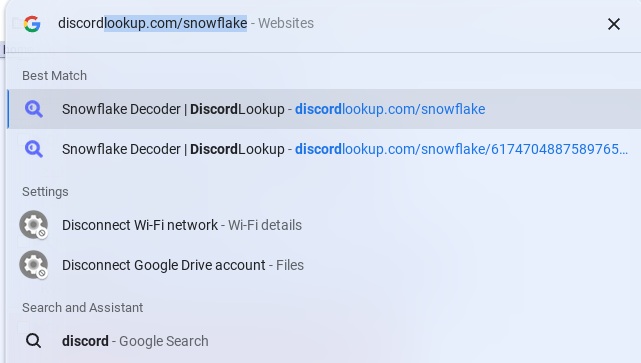641x363 pixels.
Task: Click the Files label after Google Drive account
Action: tap(290, 265)
